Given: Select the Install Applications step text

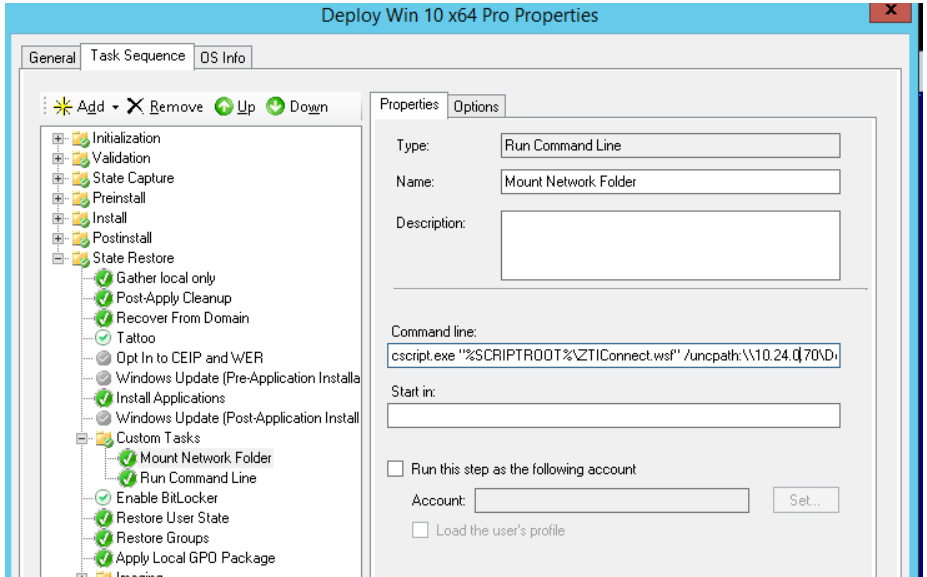Looking at the screenshot, I should (x=170, y=398).
